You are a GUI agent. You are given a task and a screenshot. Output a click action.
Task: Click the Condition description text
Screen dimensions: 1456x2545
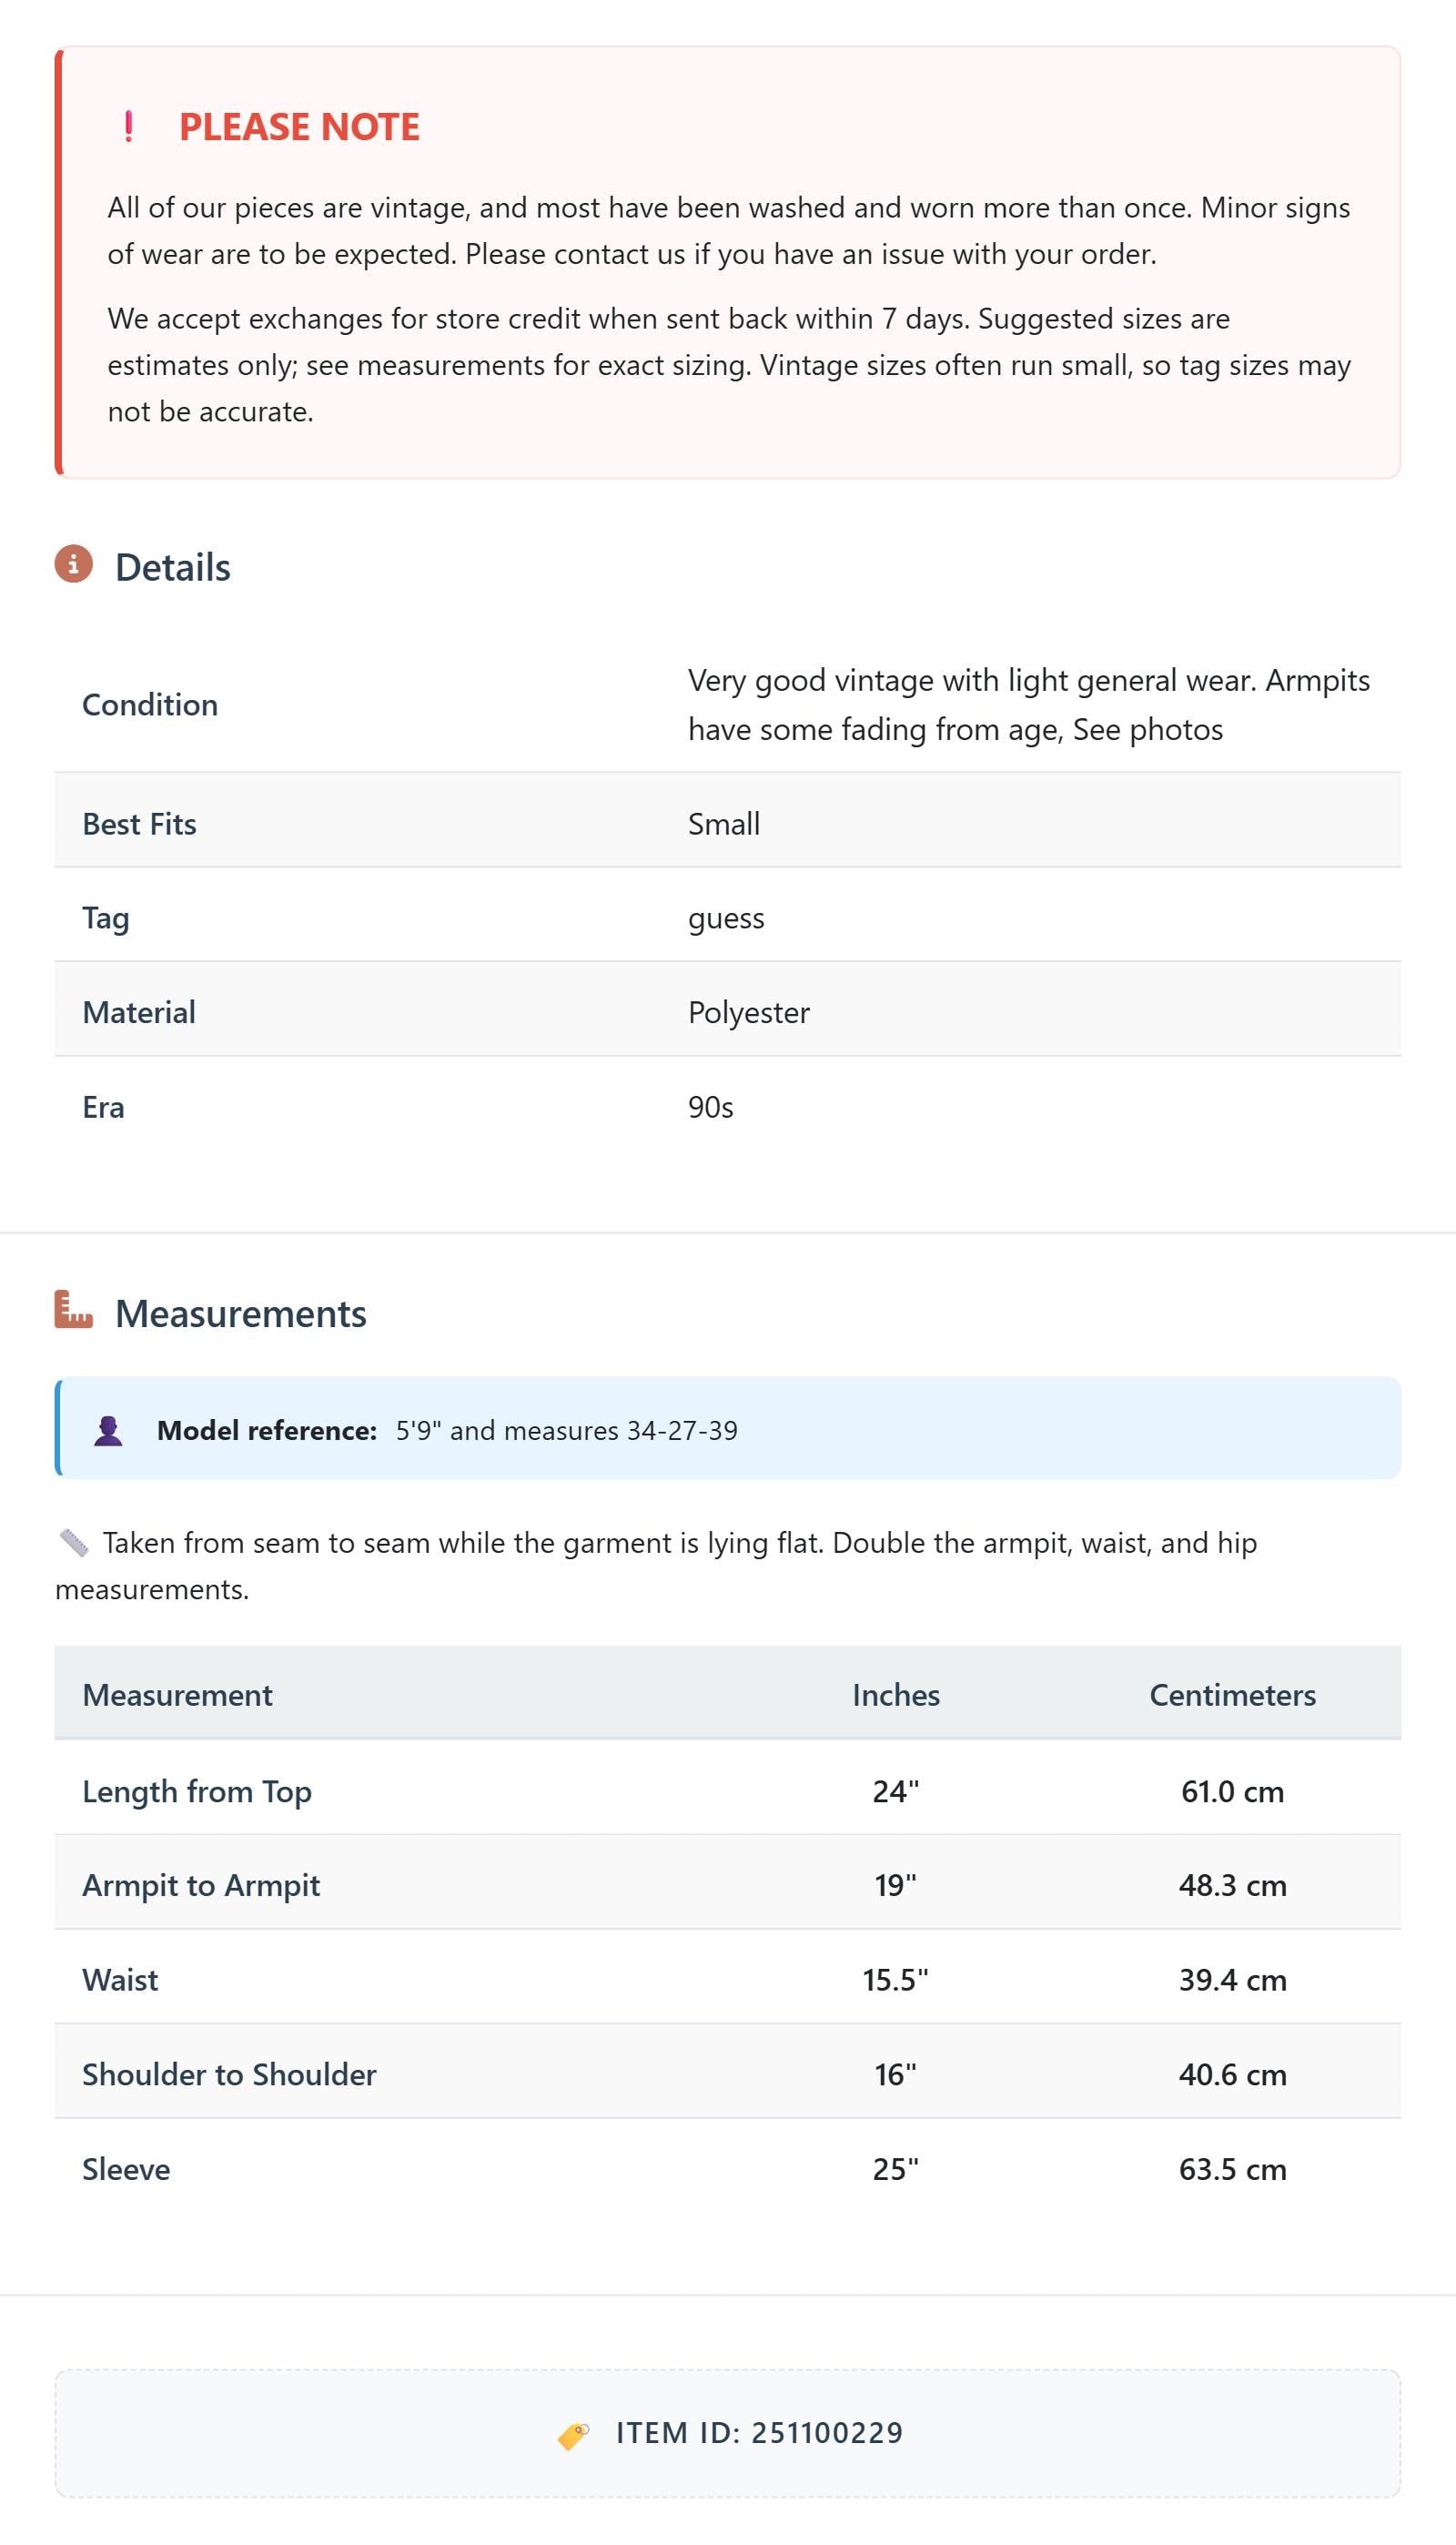(1029, 705)
